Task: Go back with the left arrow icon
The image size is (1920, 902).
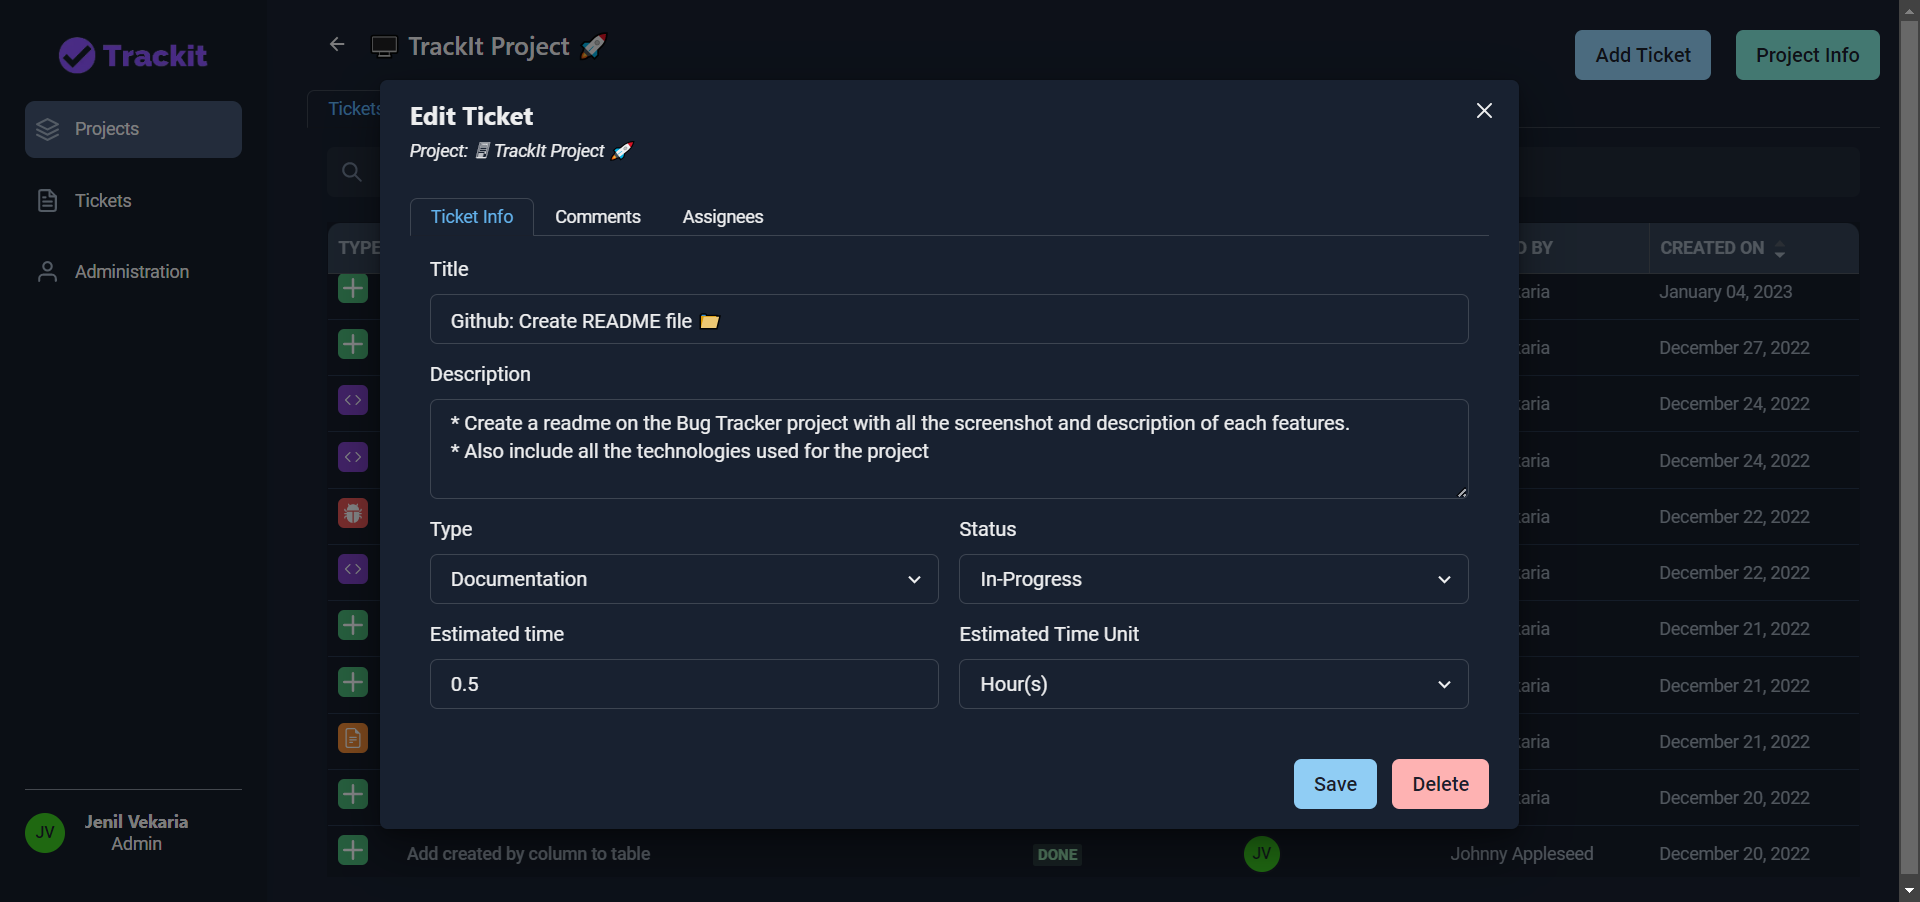Action: pyautogui.click(x=337, y=44)
